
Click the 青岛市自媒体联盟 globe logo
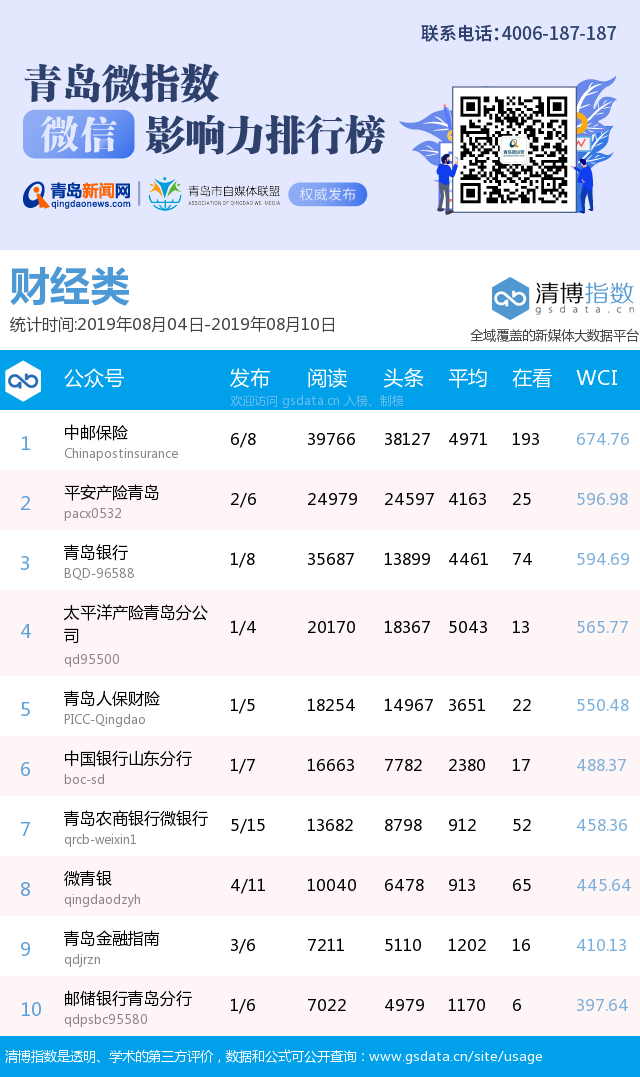coord(165,194)
